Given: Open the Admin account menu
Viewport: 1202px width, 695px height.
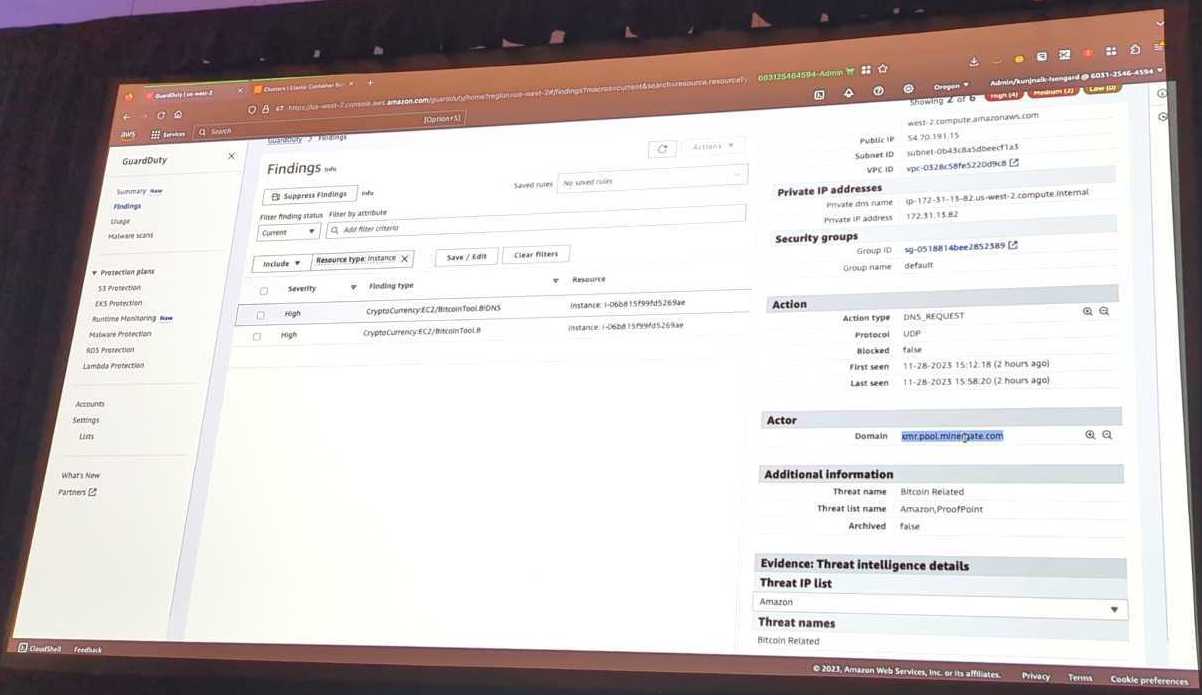Looking at the screenshot, I should [x=1075, y=76].
